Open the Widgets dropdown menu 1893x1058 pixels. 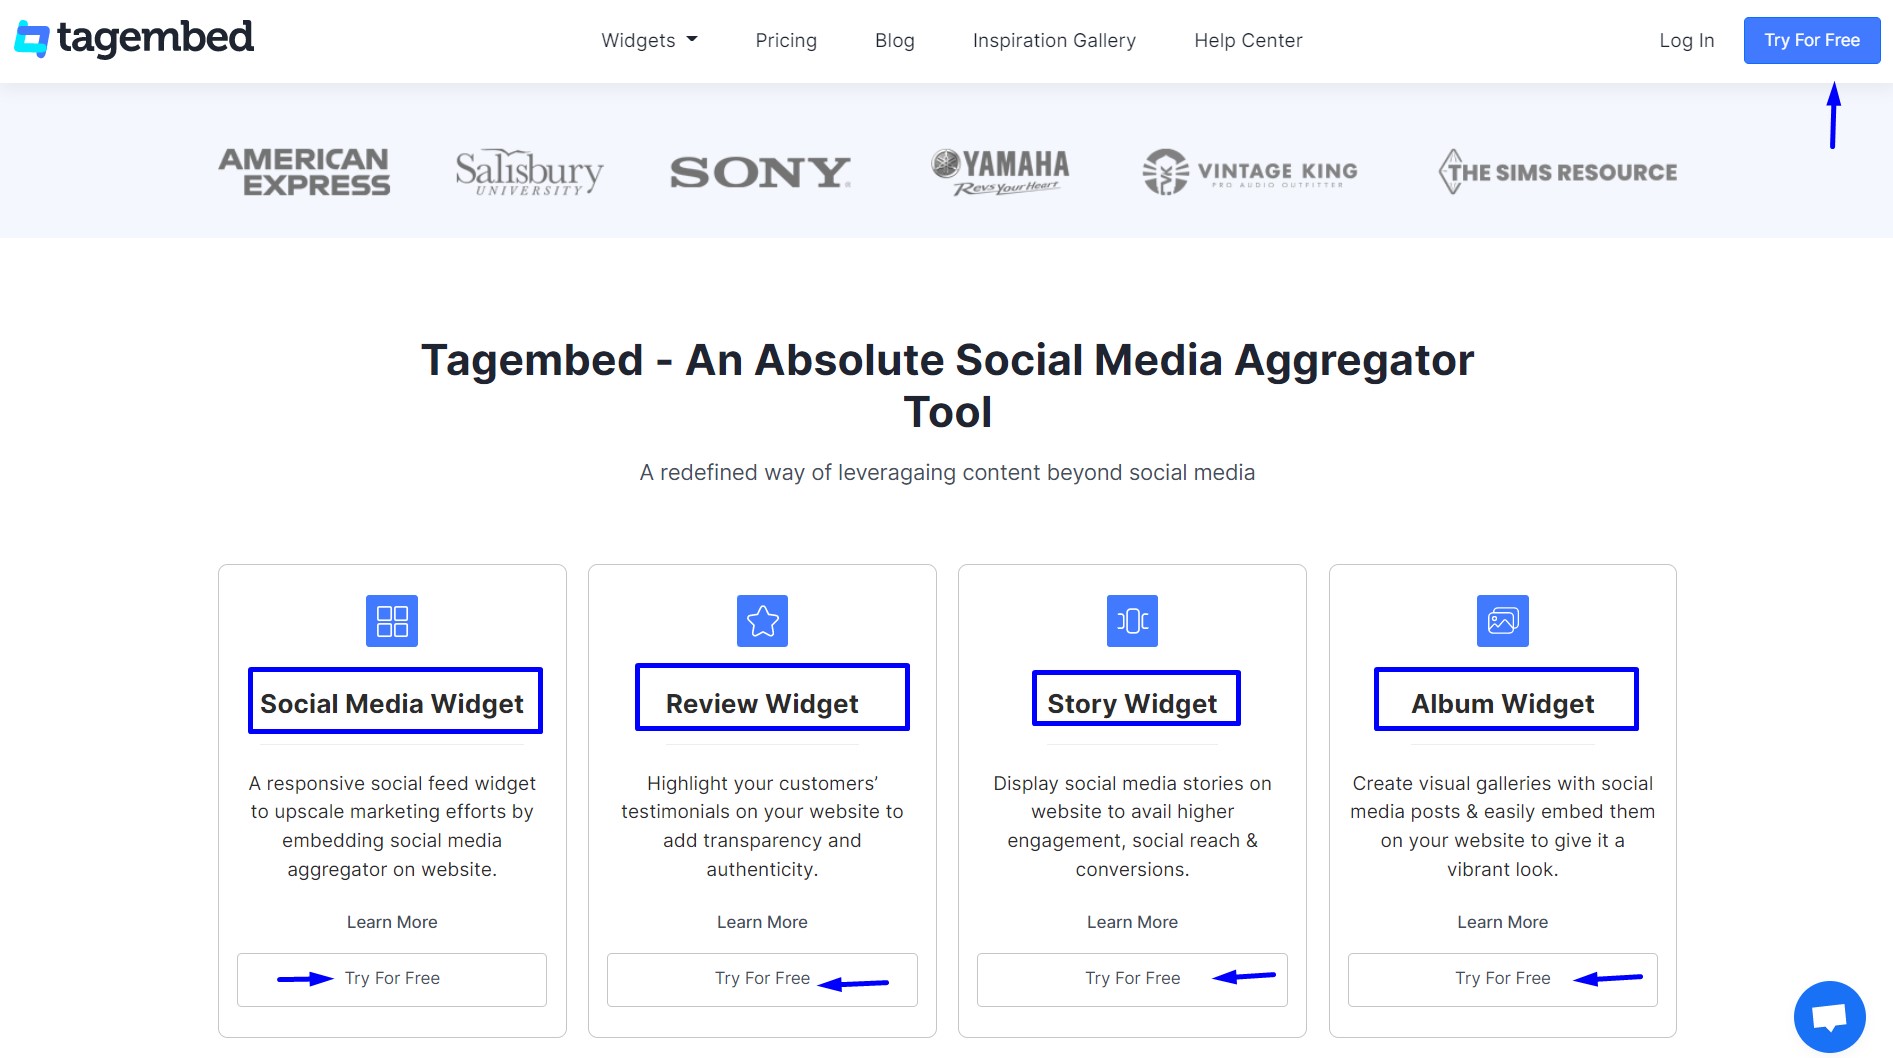click(x=649, y=40)
